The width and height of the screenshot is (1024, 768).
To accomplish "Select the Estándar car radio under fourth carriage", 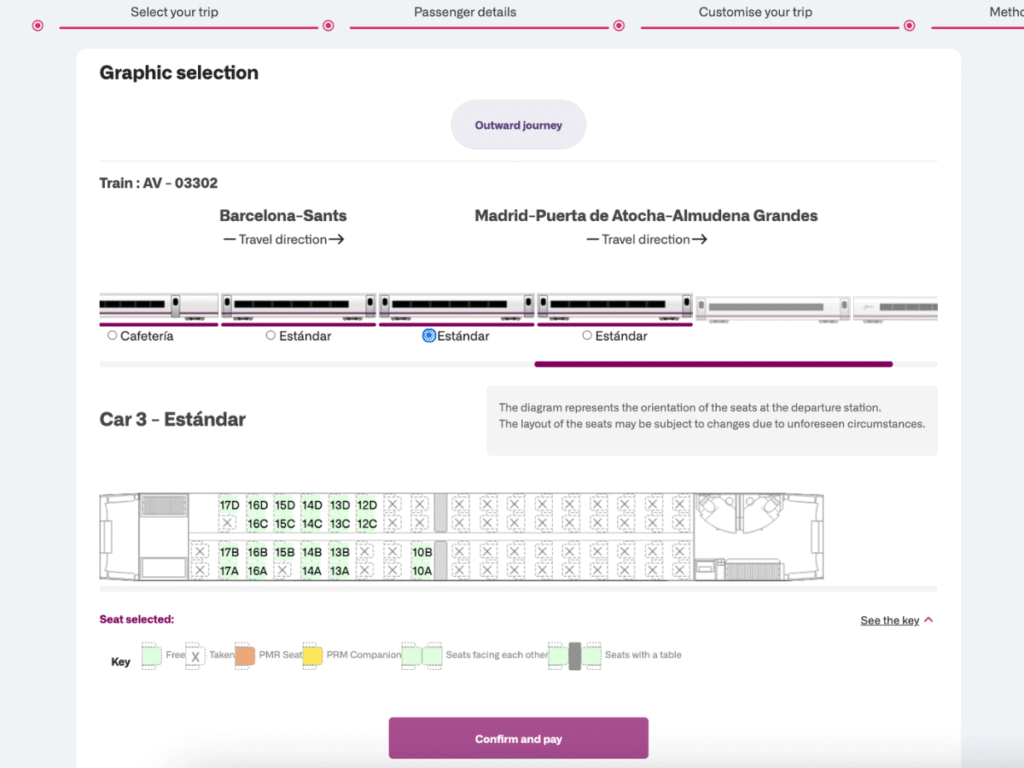I will (587, 335).
